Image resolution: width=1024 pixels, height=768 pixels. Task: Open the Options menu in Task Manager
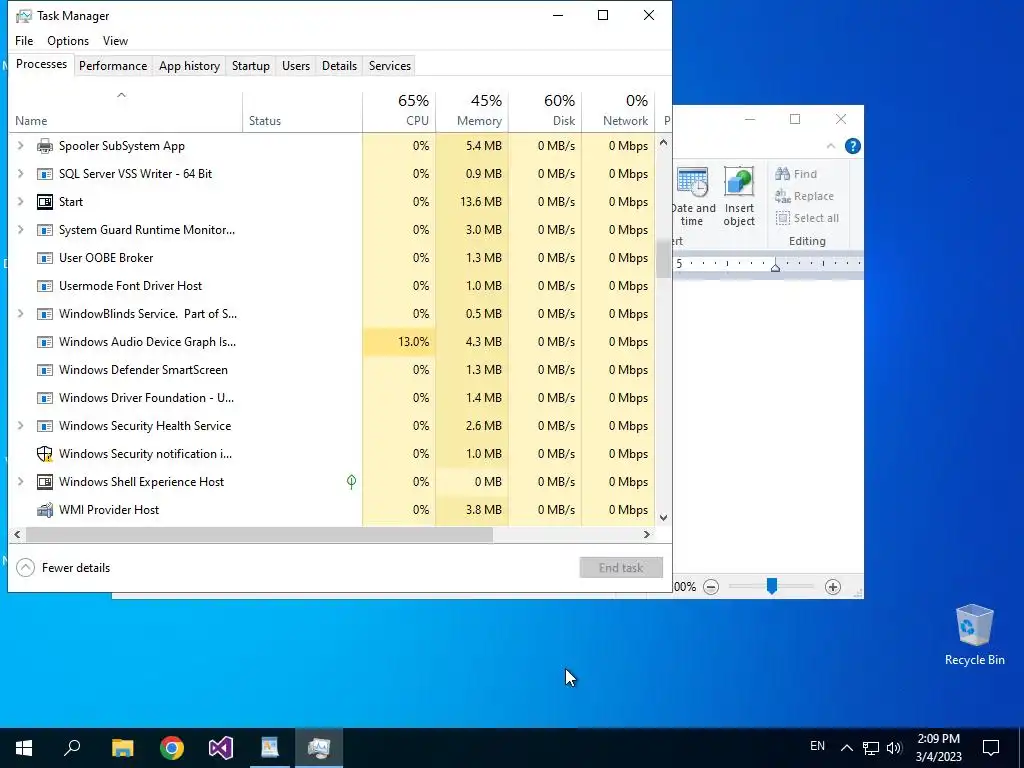[x=68, y=40]
